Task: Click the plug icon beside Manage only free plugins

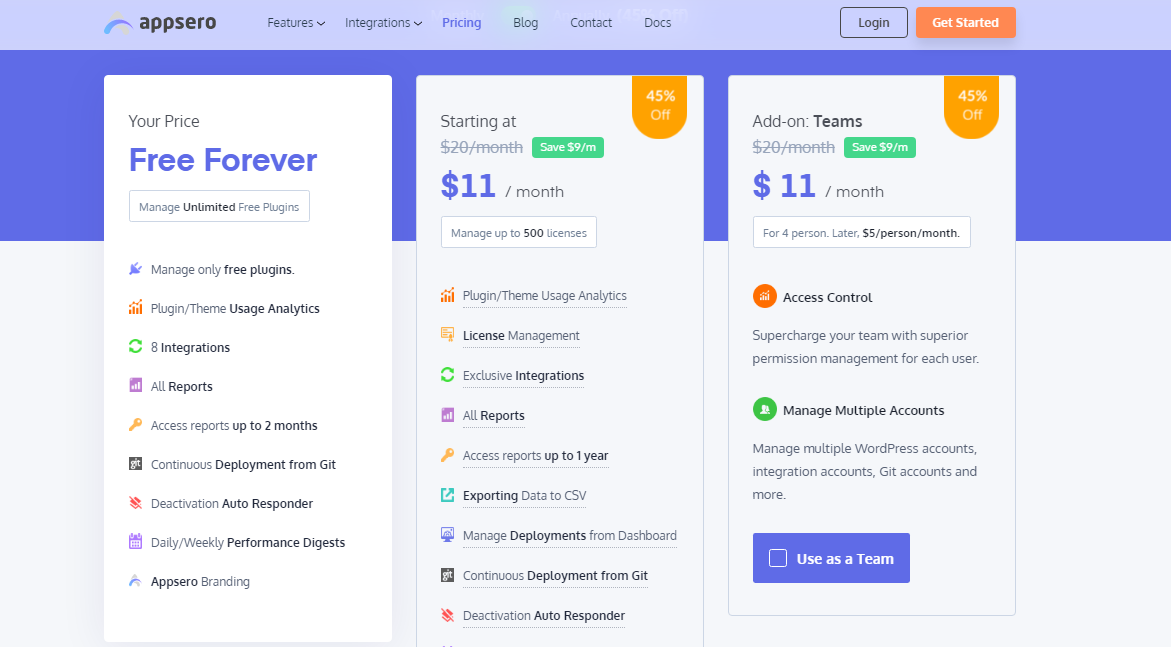Action: click(135, 269)
